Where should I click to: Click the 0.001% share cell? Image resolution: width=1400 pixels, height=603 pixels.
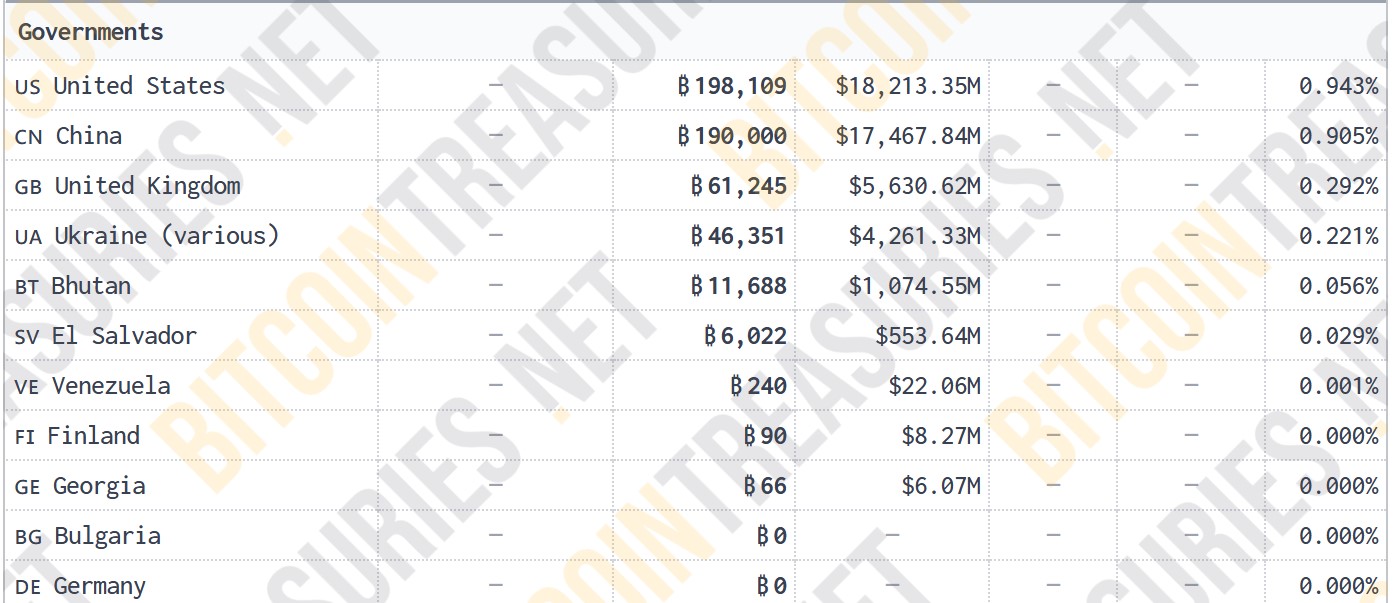point(1339,386)
